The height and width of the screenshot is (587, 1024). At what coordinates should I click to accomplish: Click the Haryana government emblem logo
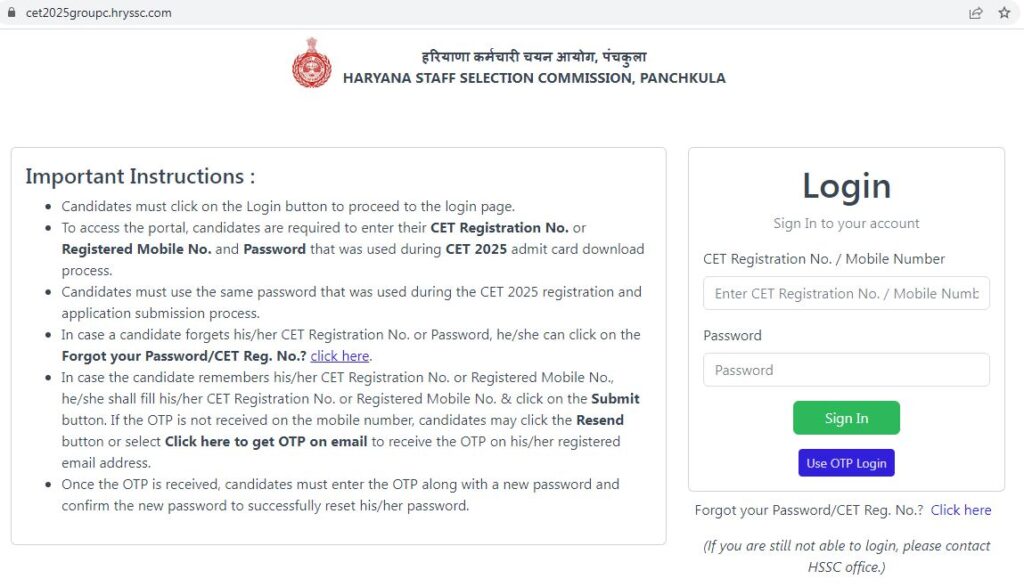pyautogui.click(x=311, y=63)
